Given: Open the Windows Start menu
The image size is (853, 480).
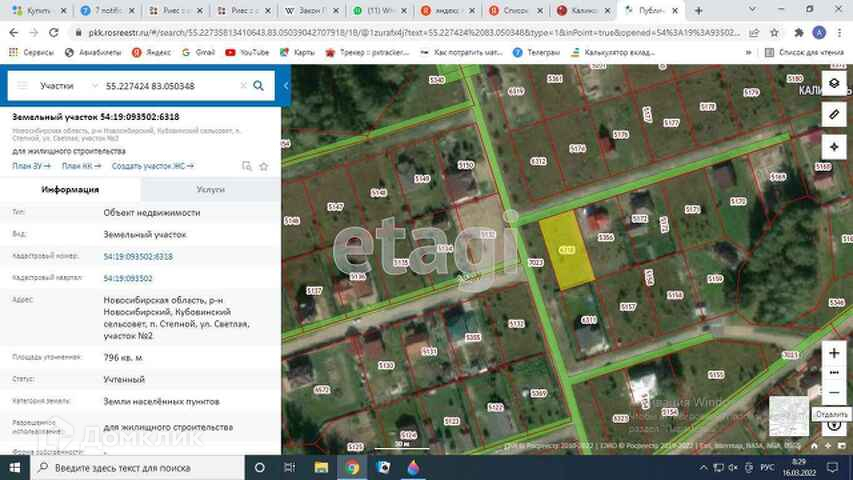Looking at the screenshot, I should (15, 467).
